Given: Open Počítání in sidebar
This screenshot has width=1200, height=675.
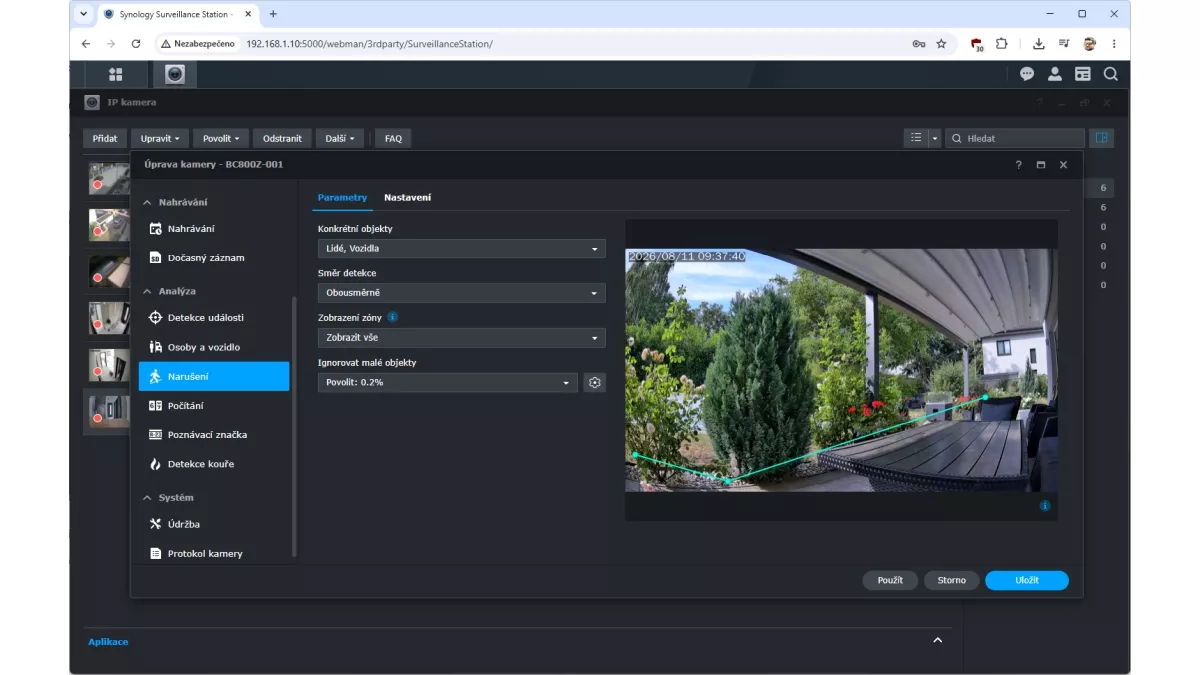Looking at the screenshot, I should 214,405.
